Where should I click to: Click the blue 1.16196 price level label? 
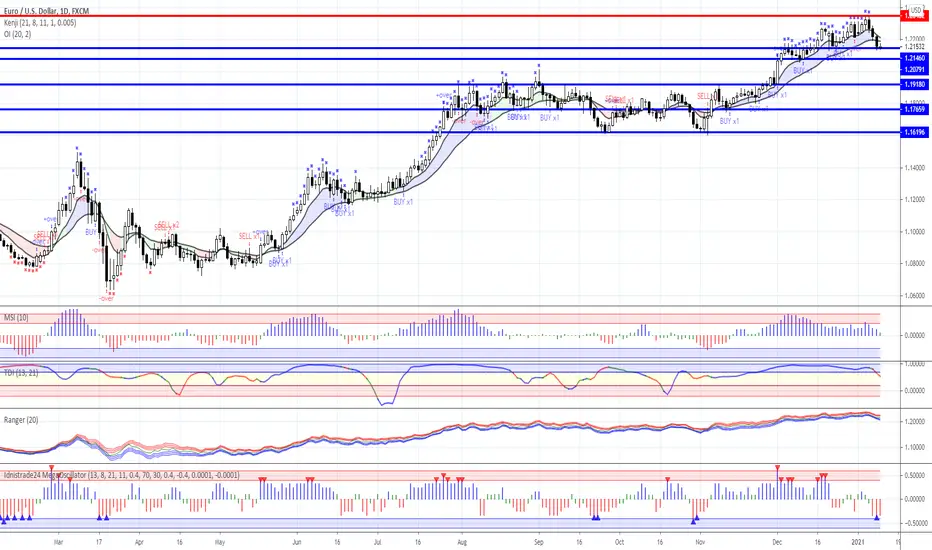coord(915,132)
